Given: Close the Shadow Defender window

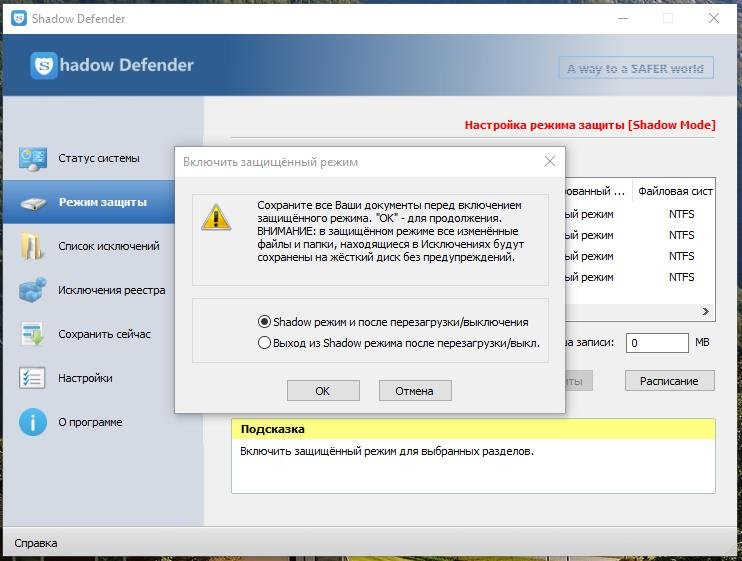Looking at the screenshot, I should point(714,18).
